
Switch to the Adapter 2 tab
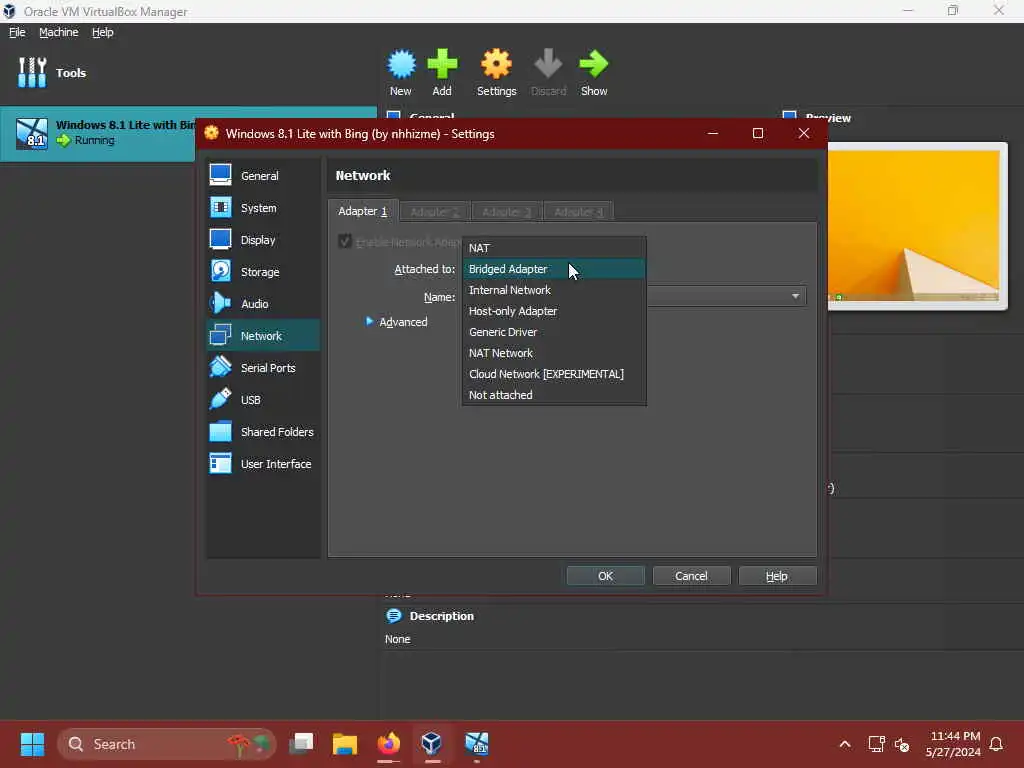pos(434,212)
